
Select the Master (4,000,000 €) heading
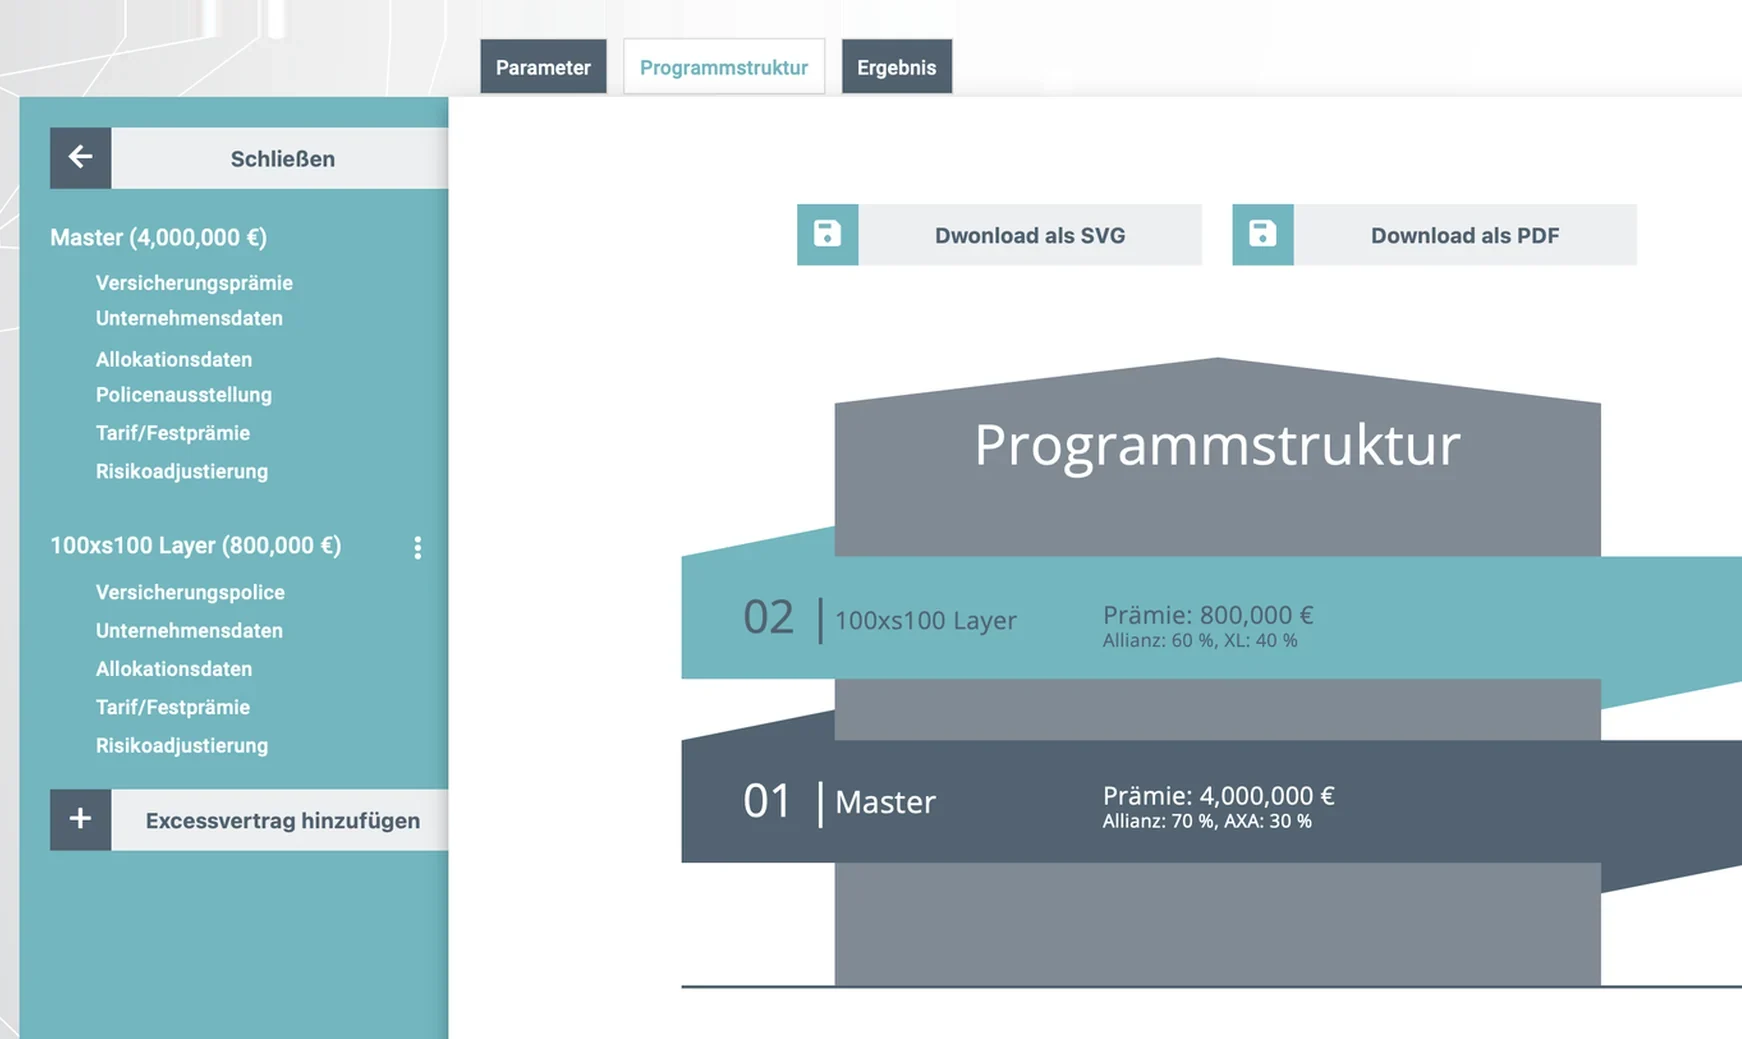pyautogui.click(x=158, y=237)
